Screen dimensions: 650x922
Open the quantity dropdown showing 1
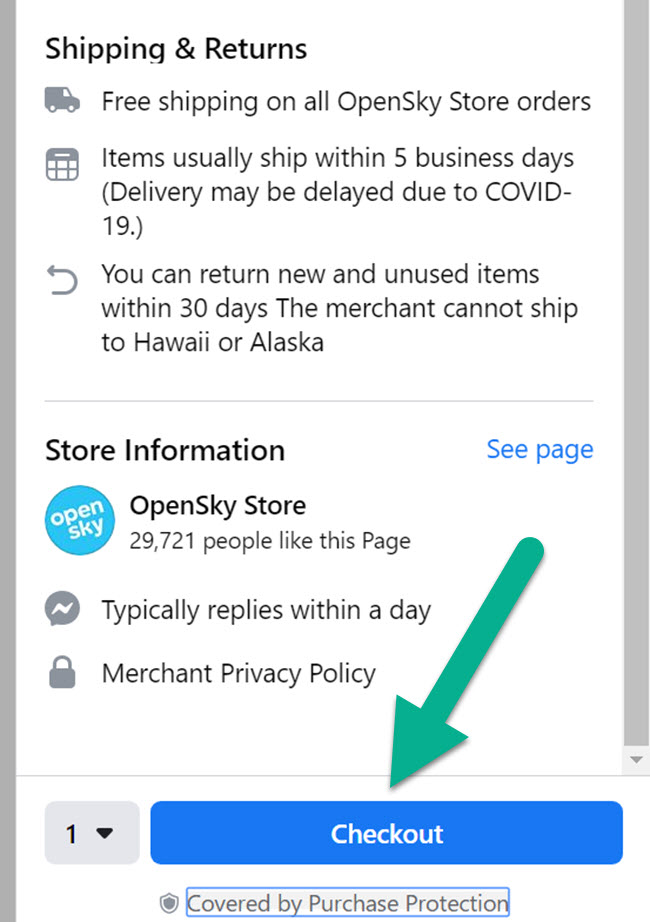pyautogui.click(x=92, y=833)
